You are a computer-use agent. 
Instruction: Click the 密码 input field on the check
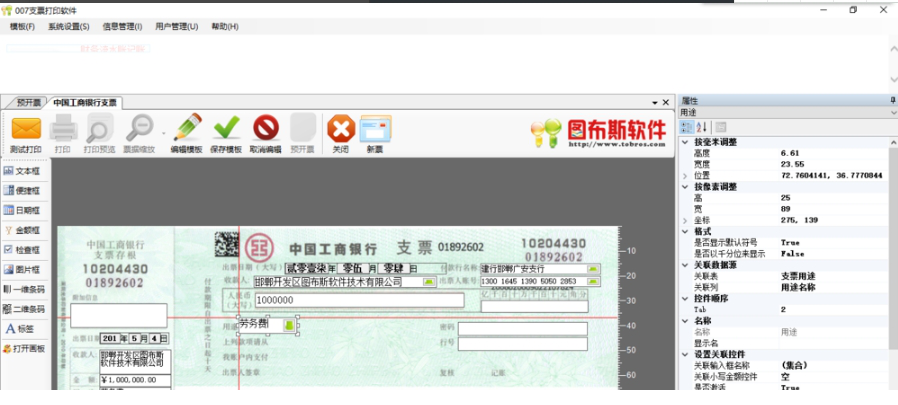[x=522, y=329]
